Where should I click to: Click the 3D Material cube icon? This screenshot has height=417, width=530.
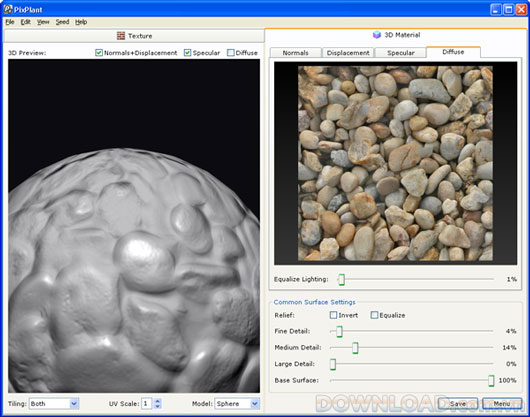377,34
